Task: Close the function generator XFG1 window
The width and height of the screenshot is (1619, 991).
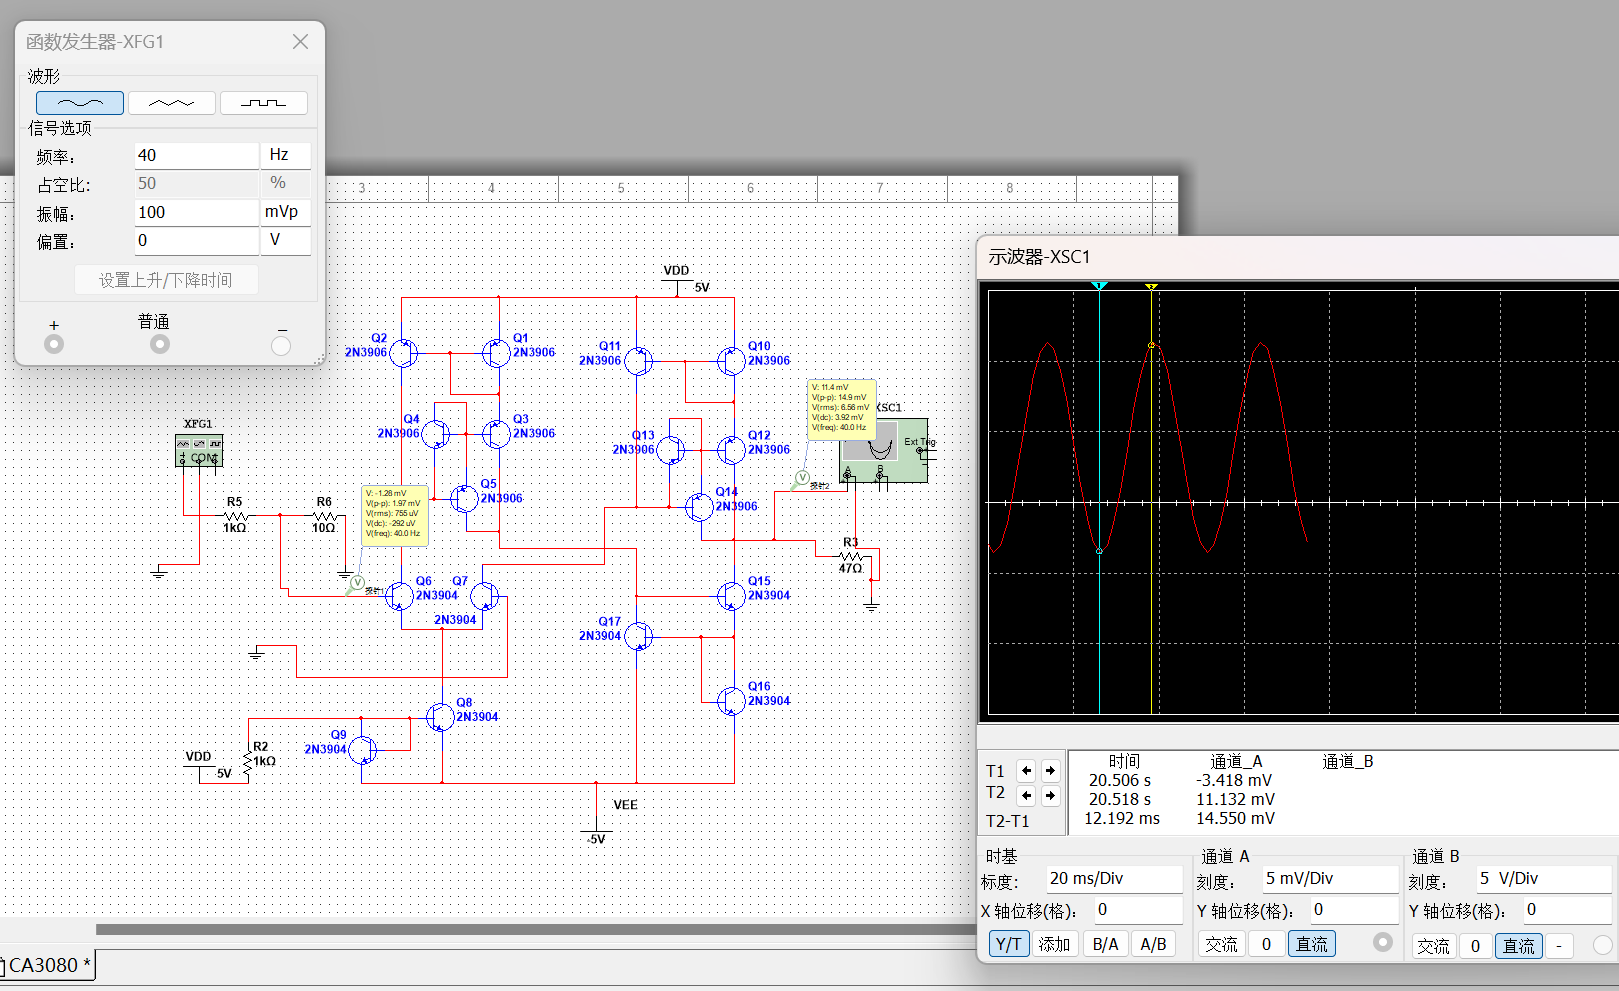Action: coord(300,42)
